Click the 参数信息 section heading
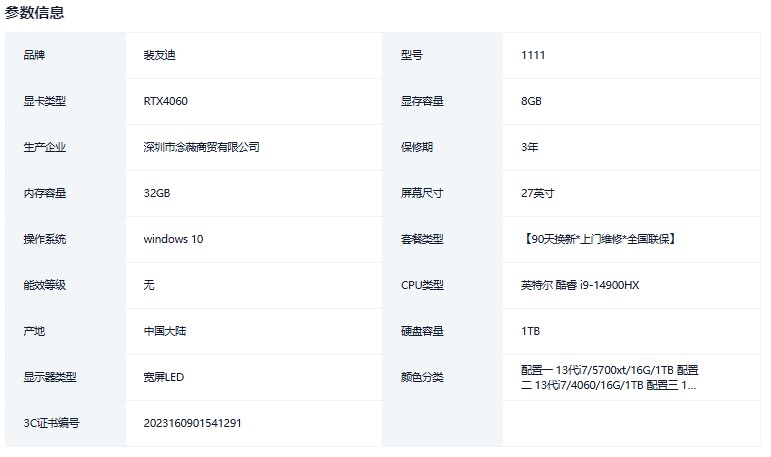The image size is (771, 457). 35,13
